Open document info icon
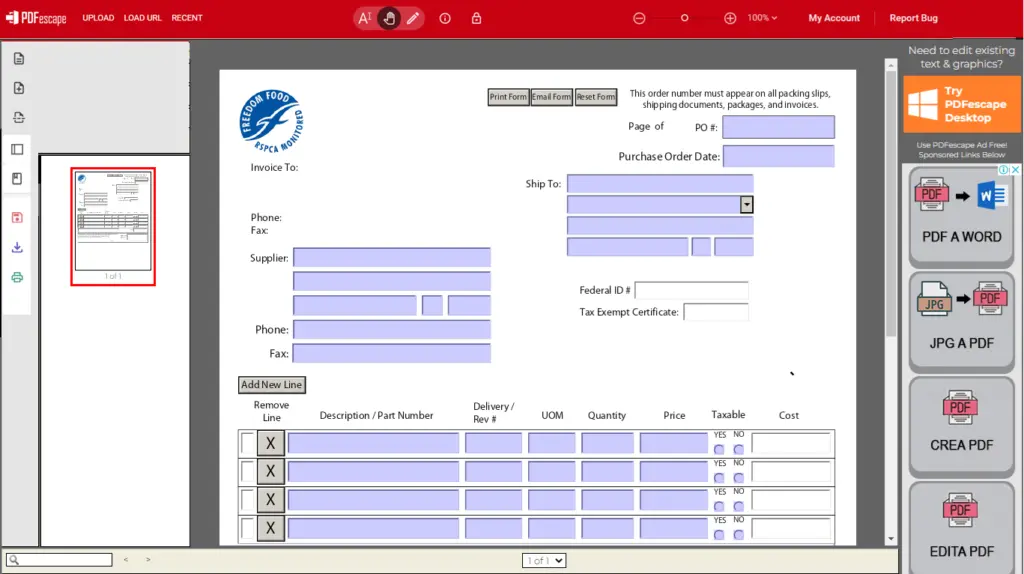The image size is (1024, 574). pyautogui.click(x=445, y=18)
